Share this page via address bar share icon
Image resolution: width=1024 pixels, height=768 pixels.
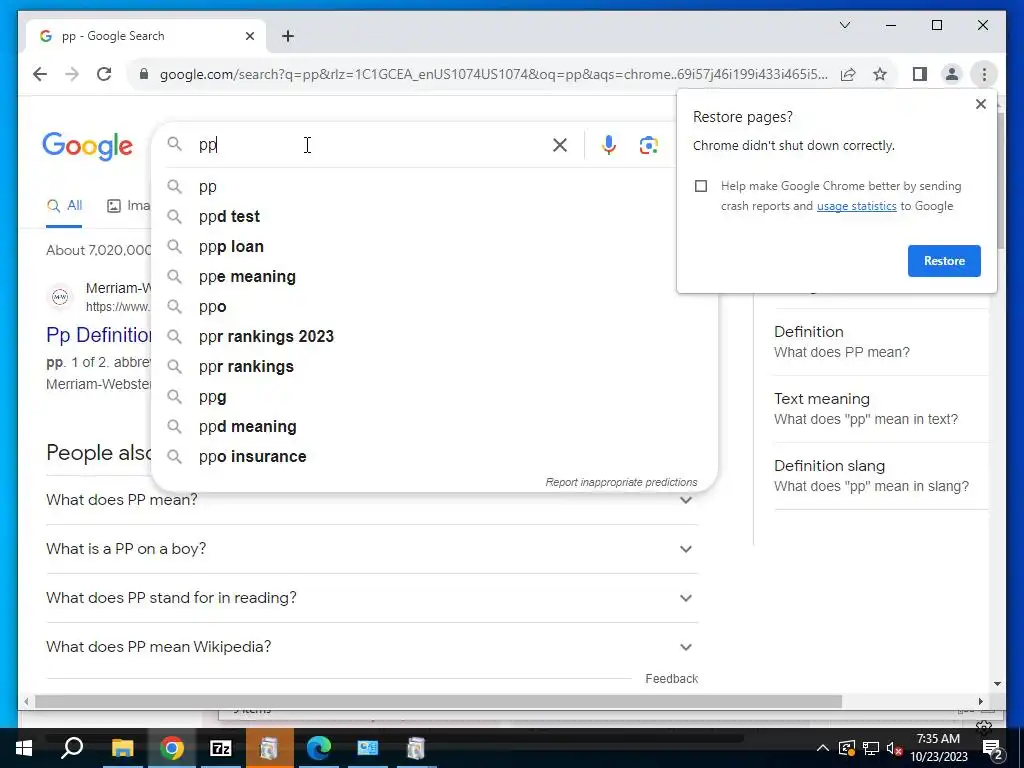coord(848,74)
